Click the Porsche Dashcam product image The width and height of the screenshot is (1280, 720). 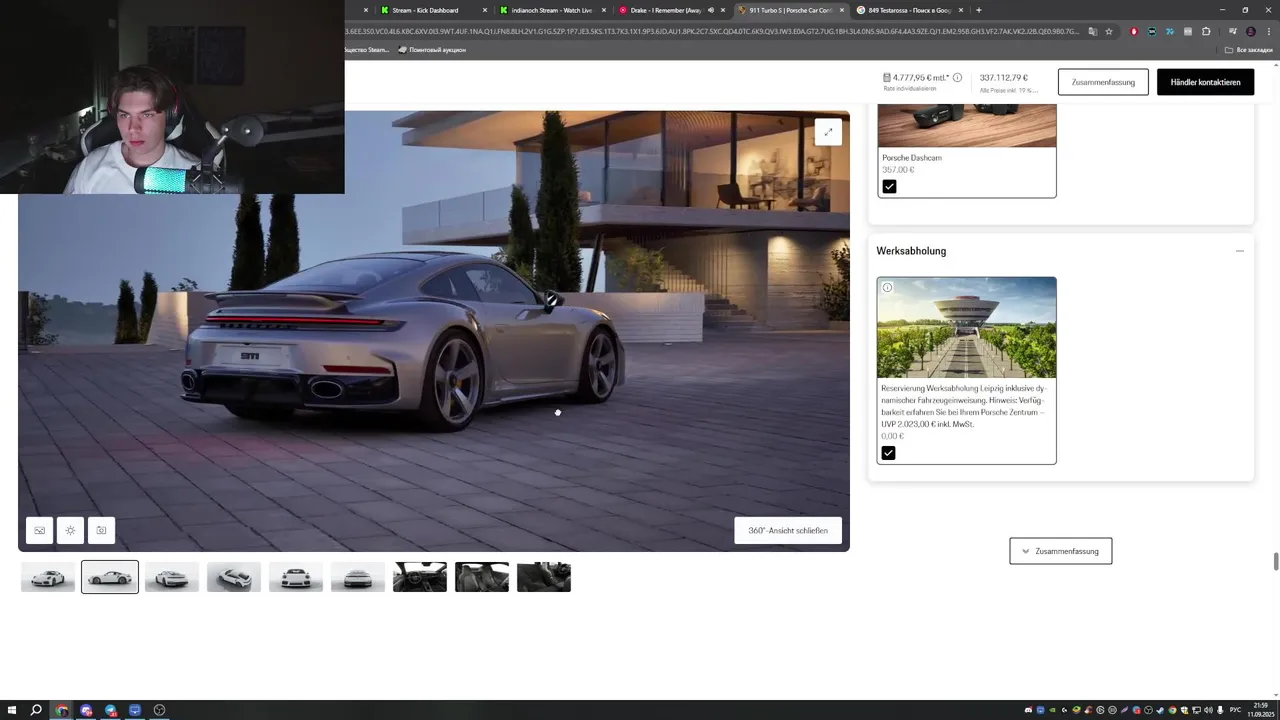(967, 124)
